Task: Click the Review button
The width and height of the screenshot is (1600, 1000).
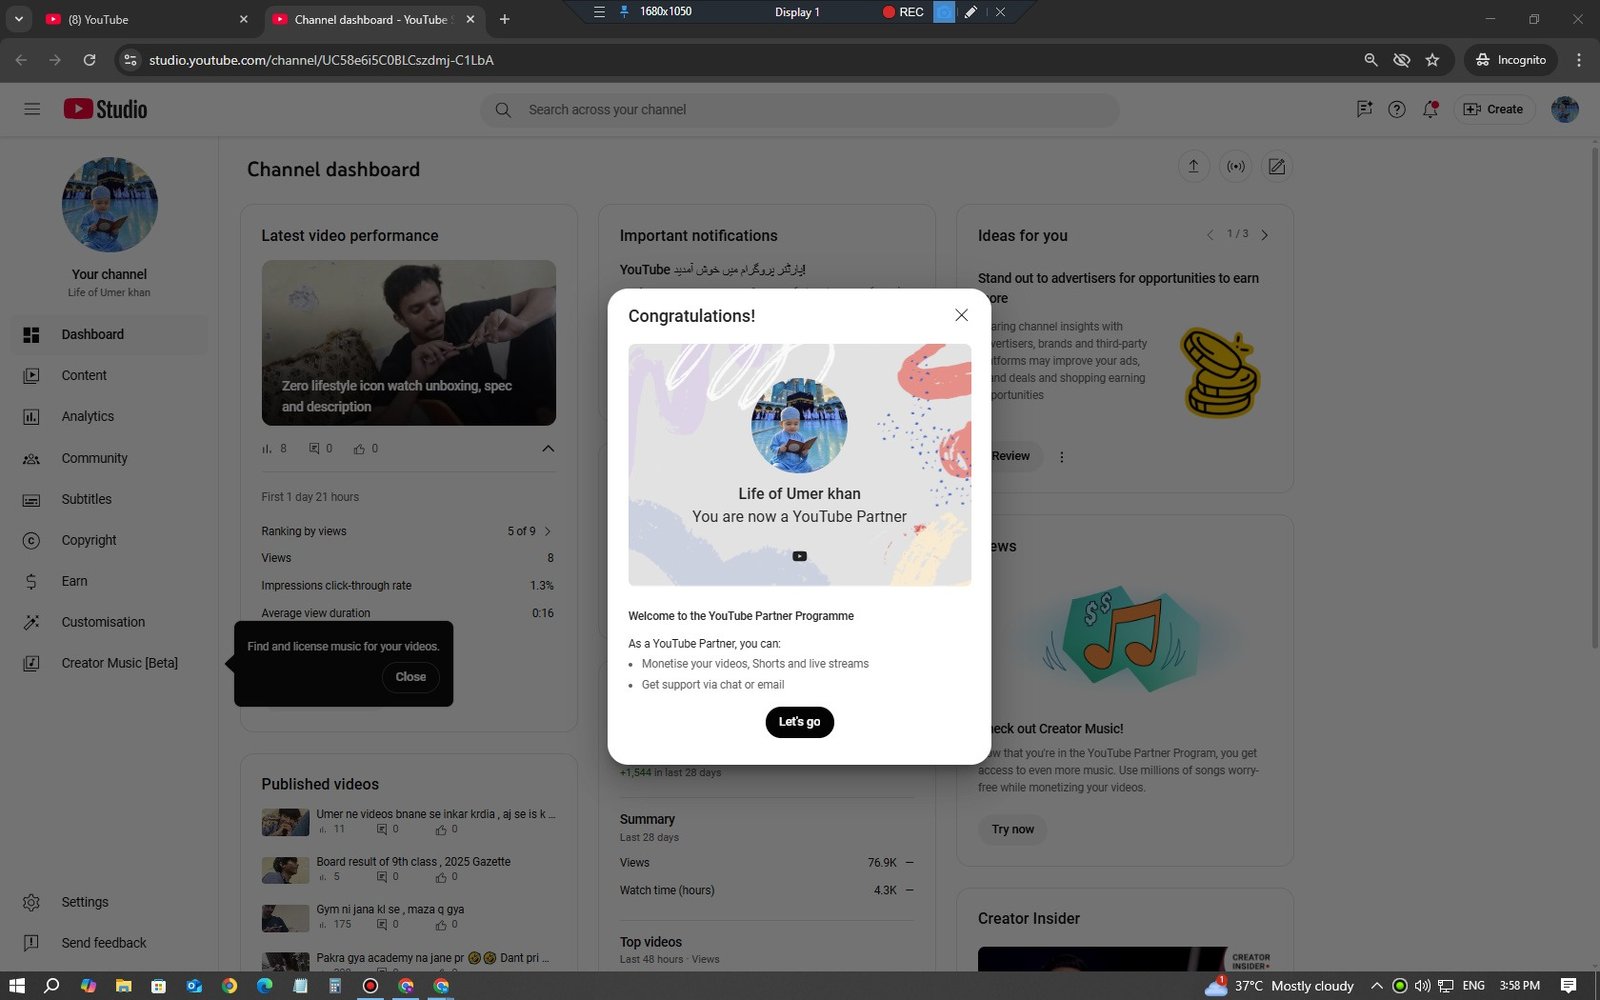Action: (1010, 456)
